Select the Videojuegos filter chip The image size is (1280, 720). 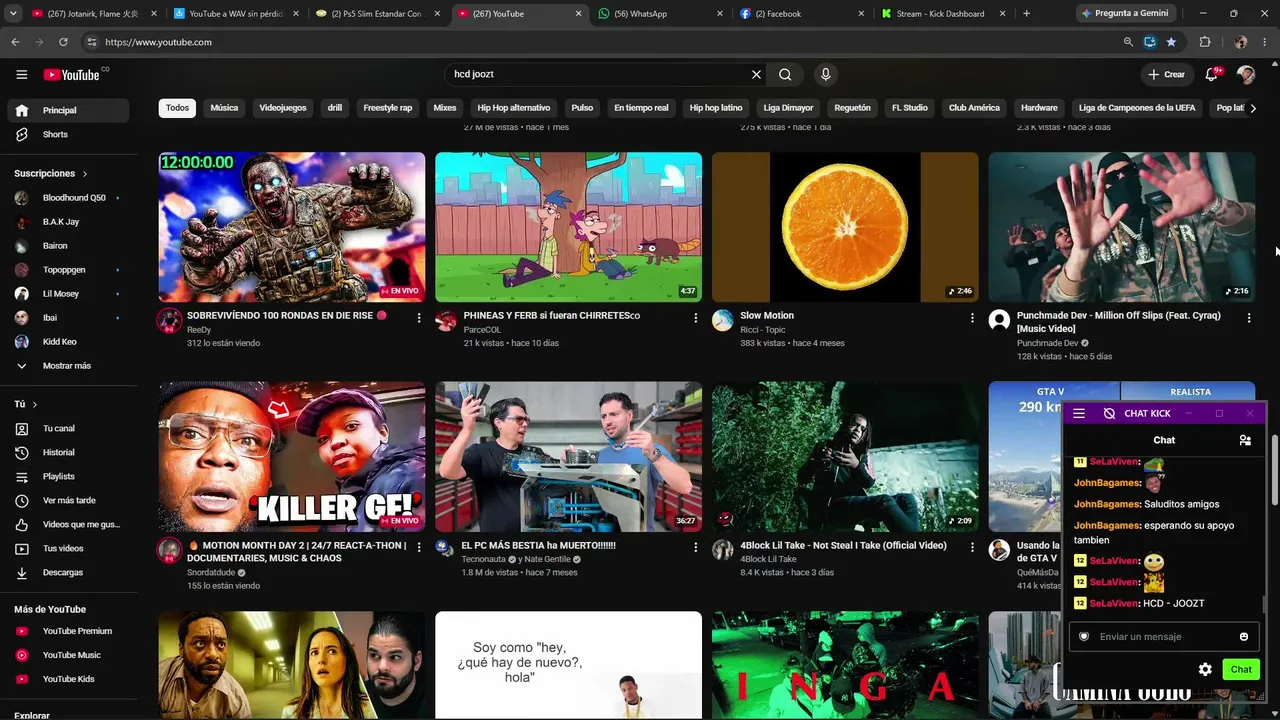[x=283, y=108]
